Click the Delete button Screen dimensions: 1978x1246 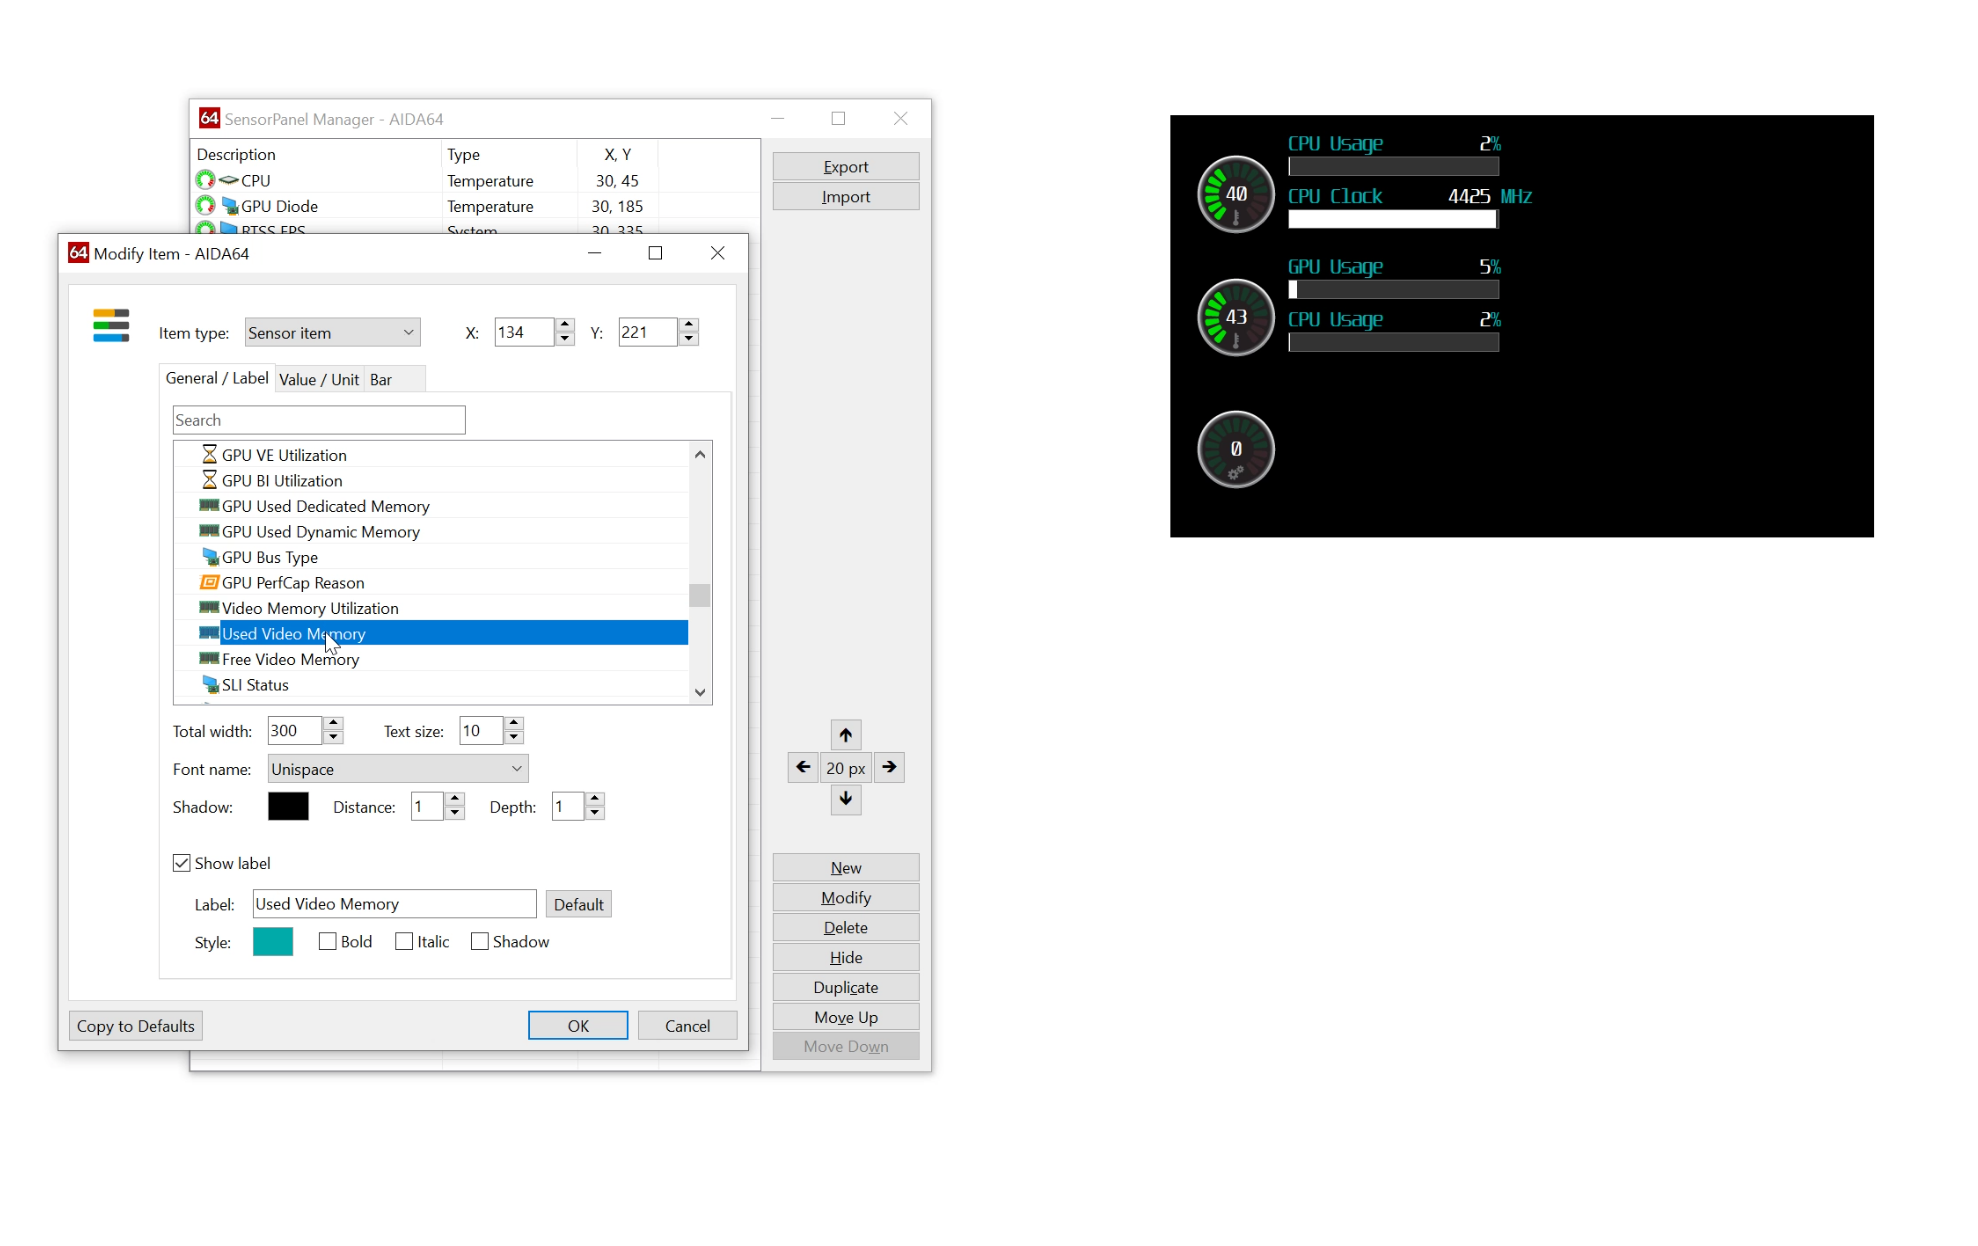846,928
